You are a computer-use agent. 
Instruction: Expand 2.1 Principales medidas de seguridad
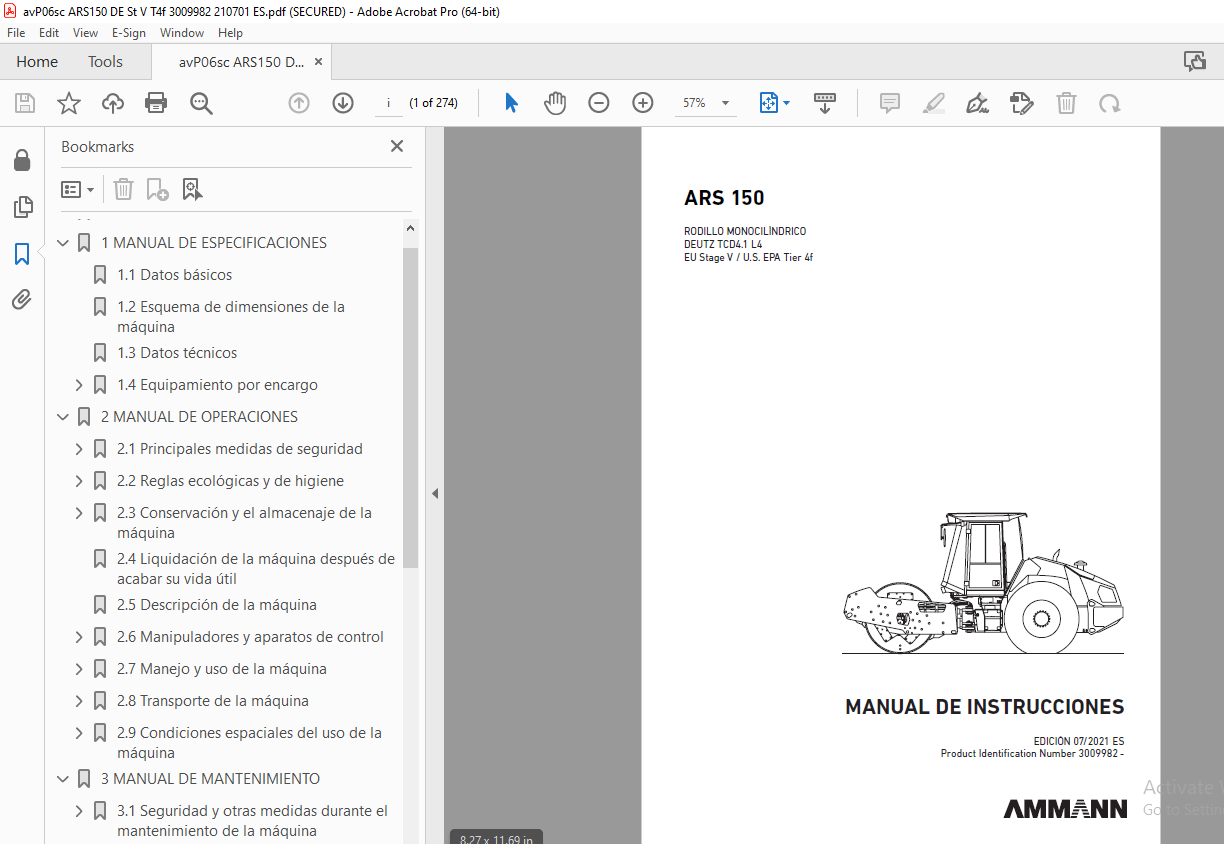(x=79, y=449)
